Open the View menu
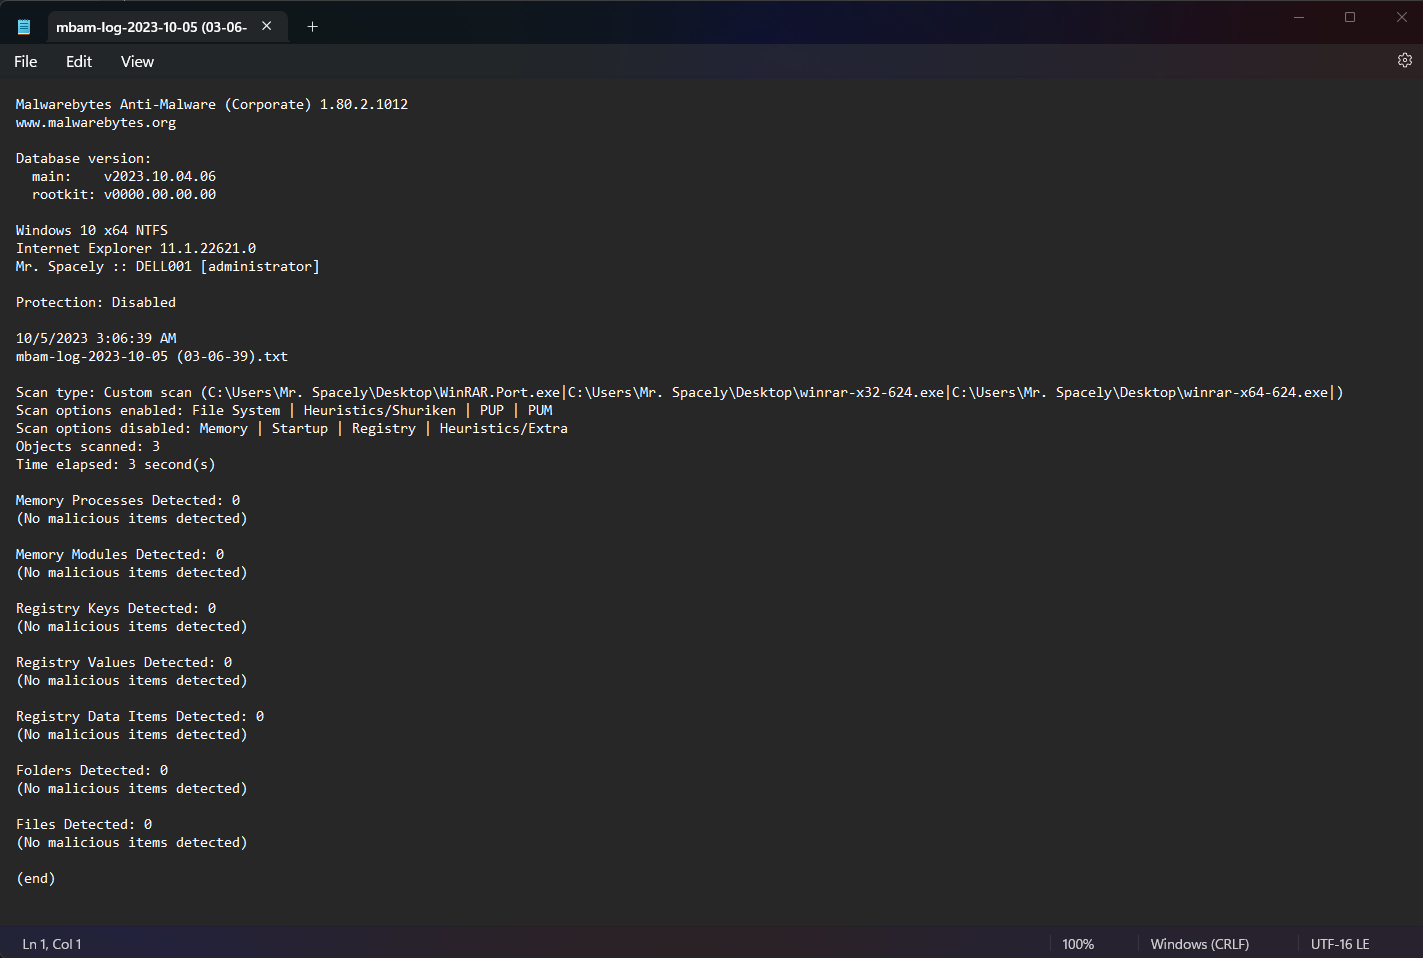The image size is (1423, 958). pyautogui.click(x=137, y=61)
